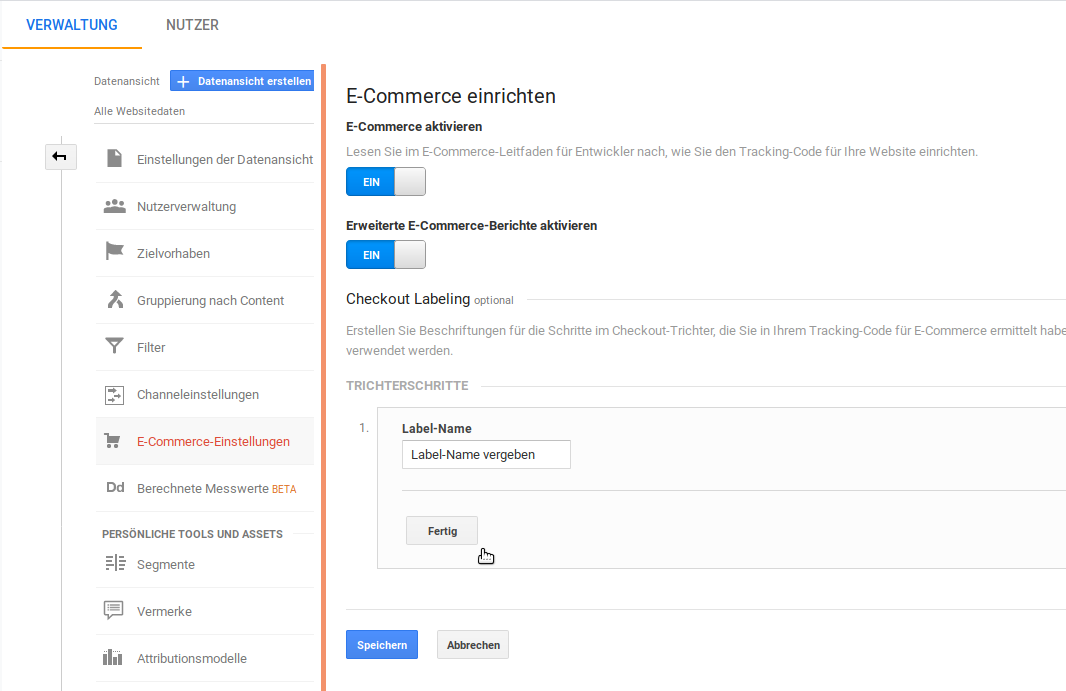This screenshot has width=1066, height=691.
Task: Click the speech bubble Vermerke icon
Action: (x=115, y=611)
